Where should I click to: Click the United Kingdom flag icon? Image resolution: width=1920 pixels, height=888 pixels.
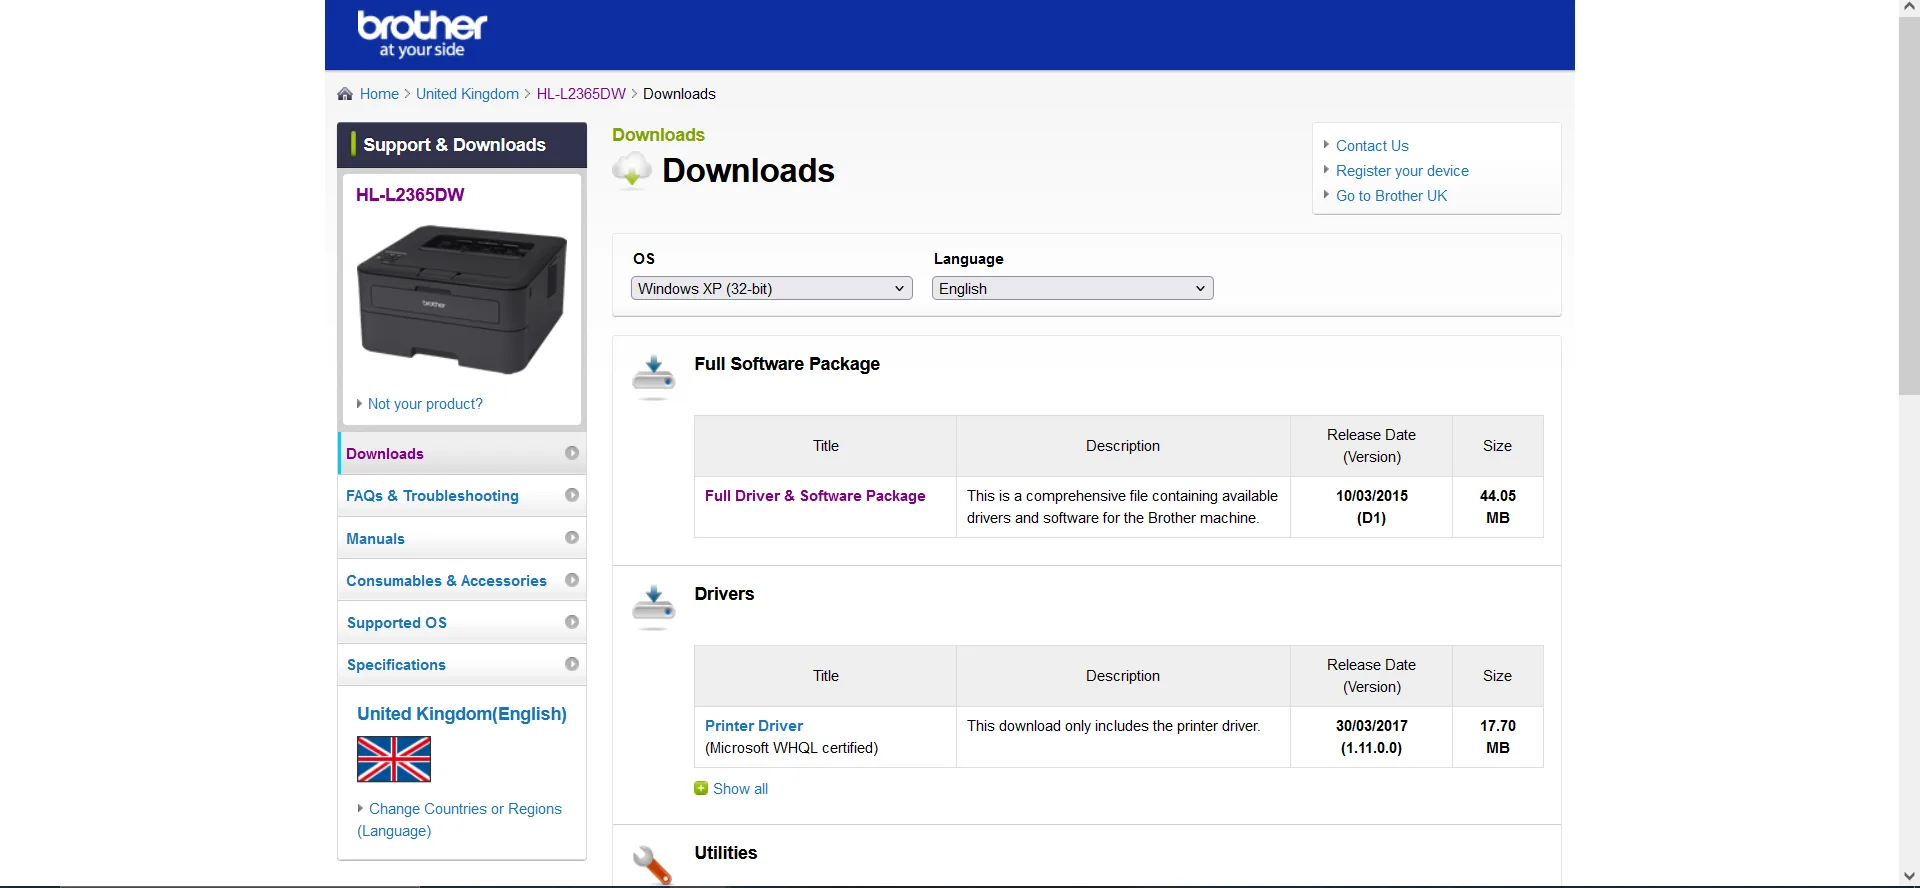(x=394, y=759)
